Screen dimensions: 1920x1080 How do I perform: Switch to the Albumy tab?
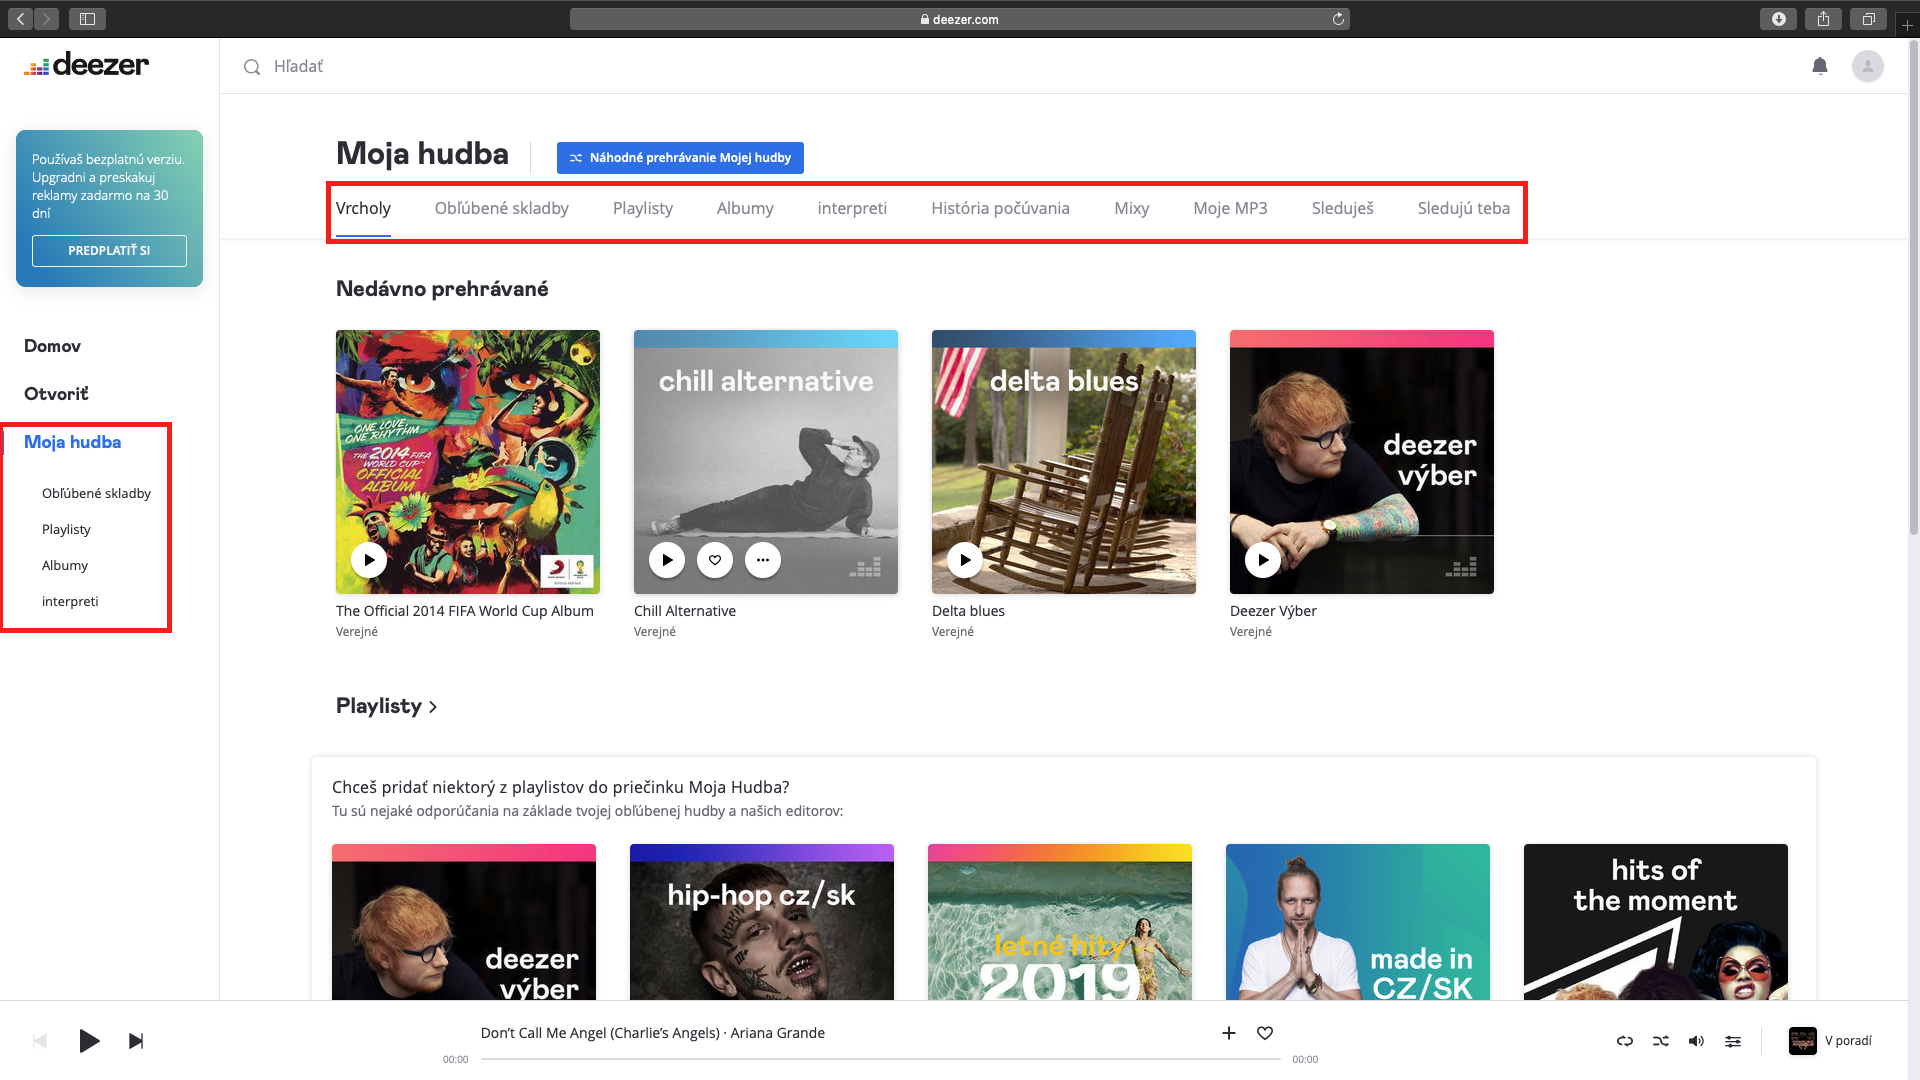pyautogui.click(x=745, y=209)
